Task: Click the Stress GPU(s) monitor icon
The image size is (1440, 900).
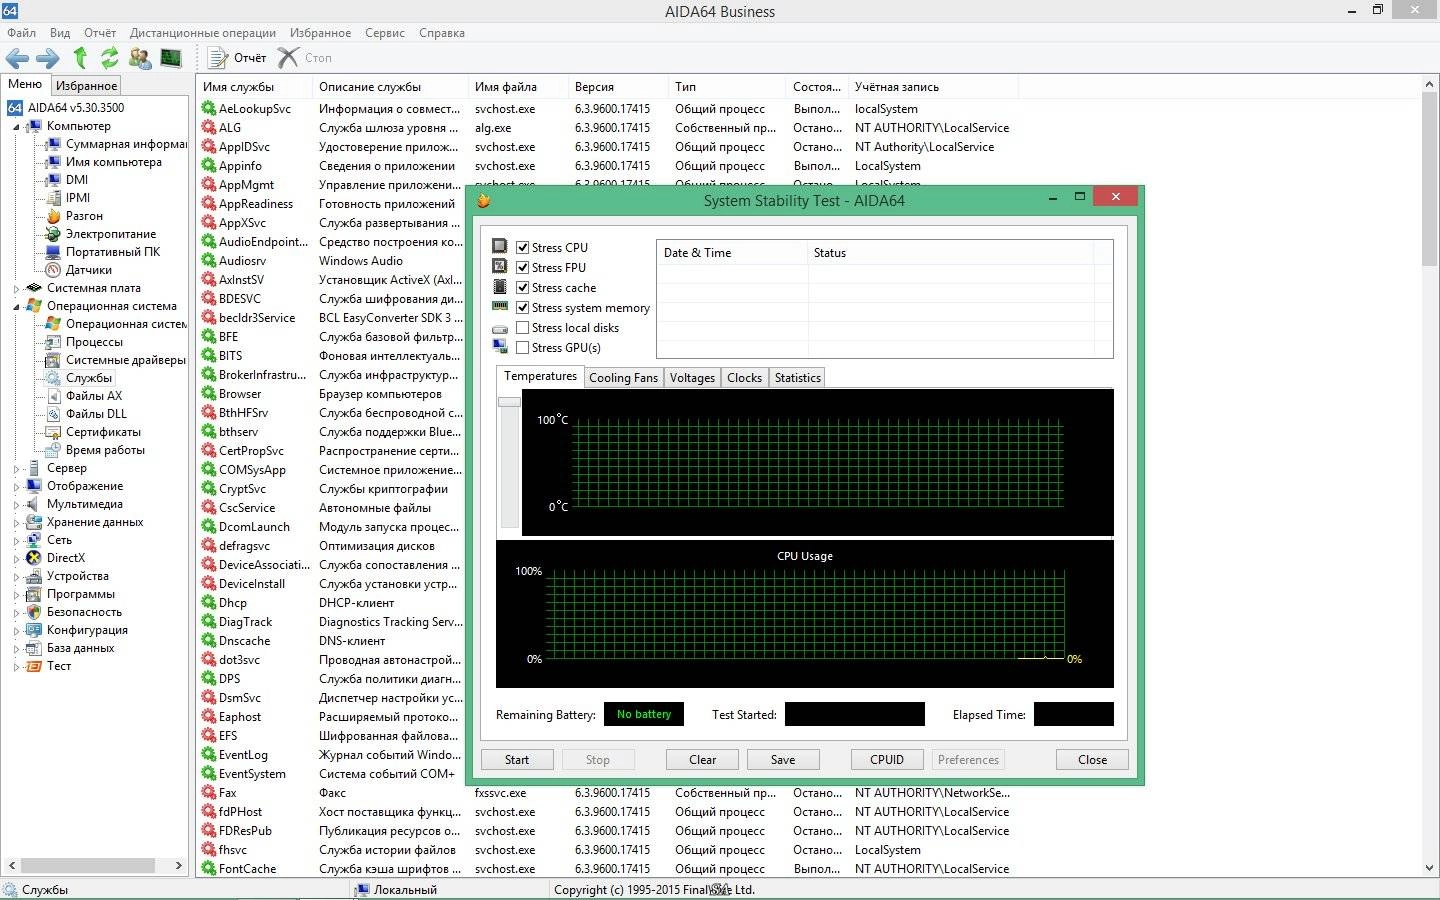Action: (500, 346)
